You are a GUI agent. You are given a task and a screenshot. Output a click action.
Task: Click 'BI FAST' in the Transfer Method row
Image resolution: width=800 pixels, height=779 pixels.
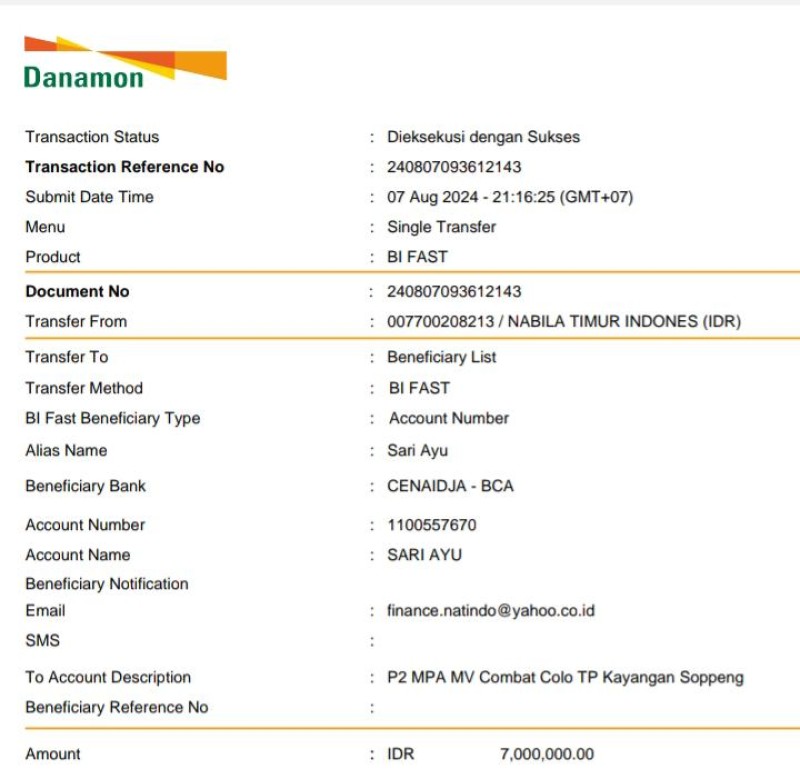(419, 388)
